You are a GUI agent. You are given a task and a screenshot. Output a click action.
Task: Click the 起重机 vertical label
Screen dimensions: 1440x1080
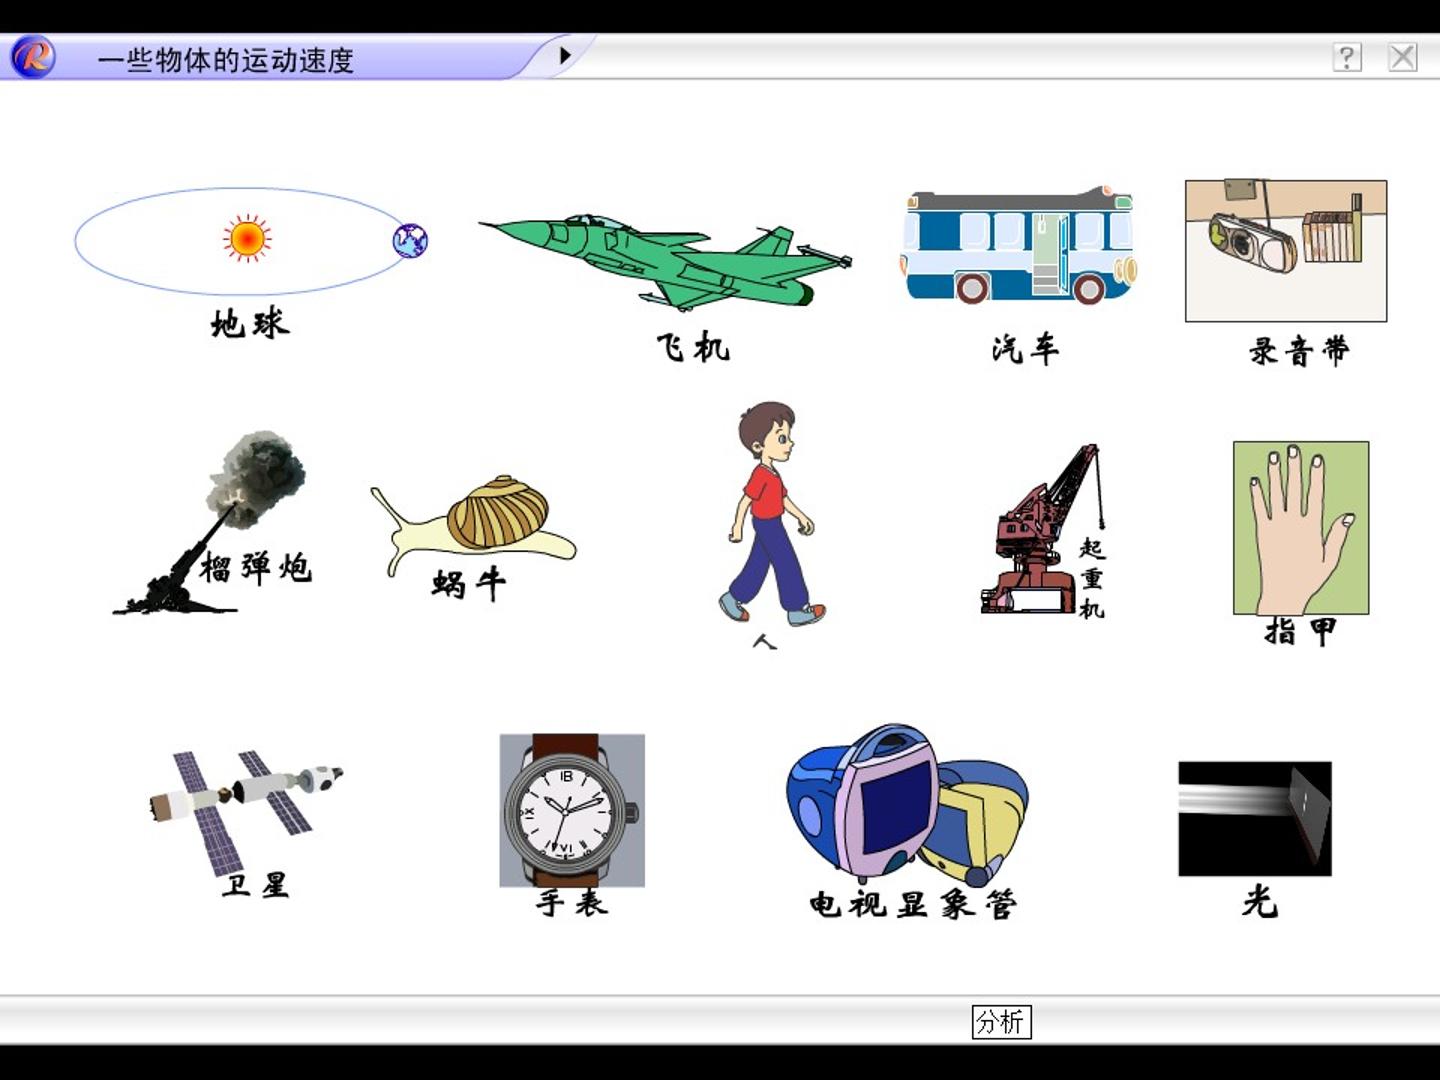(1092, 578)
